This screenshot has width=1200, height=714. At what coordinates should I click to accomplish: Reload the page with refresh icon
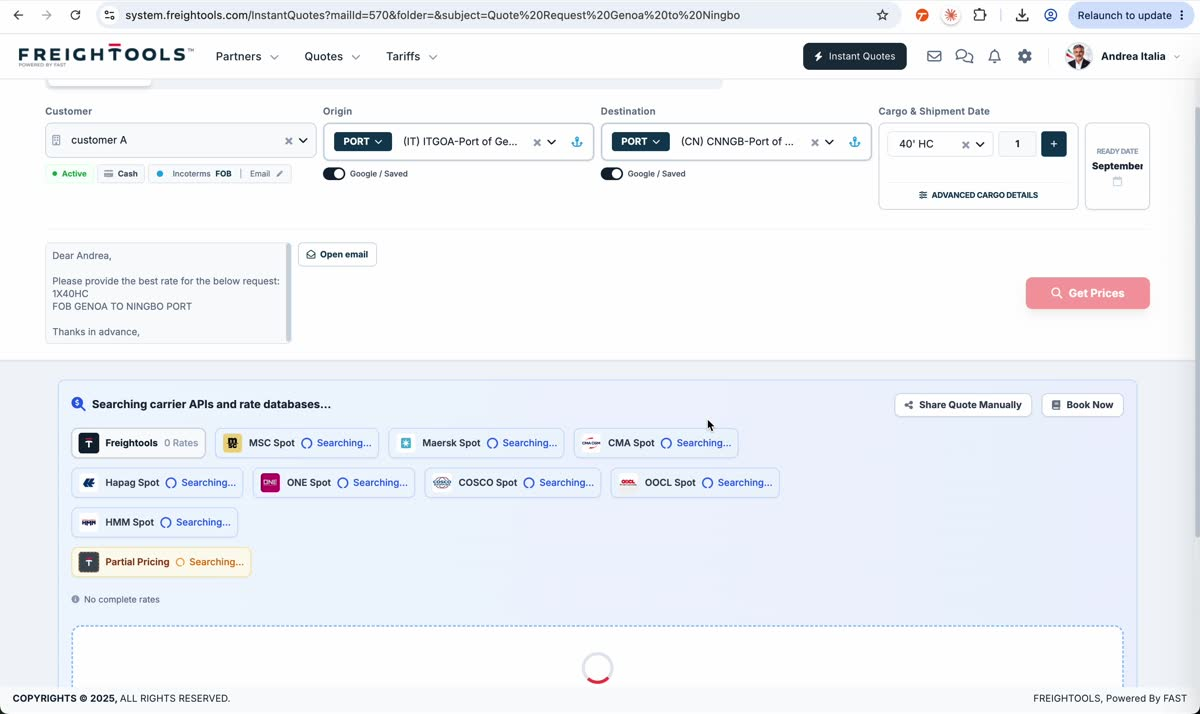[x=75, y=15]
